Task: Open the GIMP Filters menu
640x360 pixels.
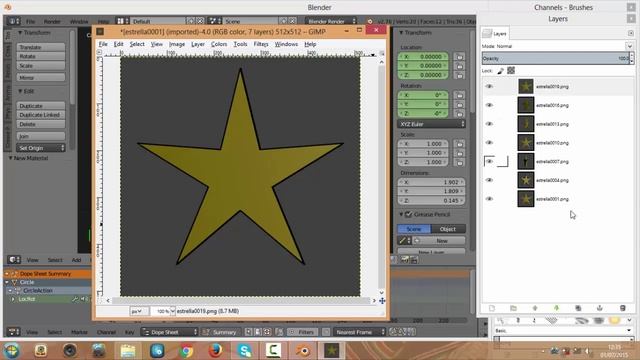Action: [261, 44]
